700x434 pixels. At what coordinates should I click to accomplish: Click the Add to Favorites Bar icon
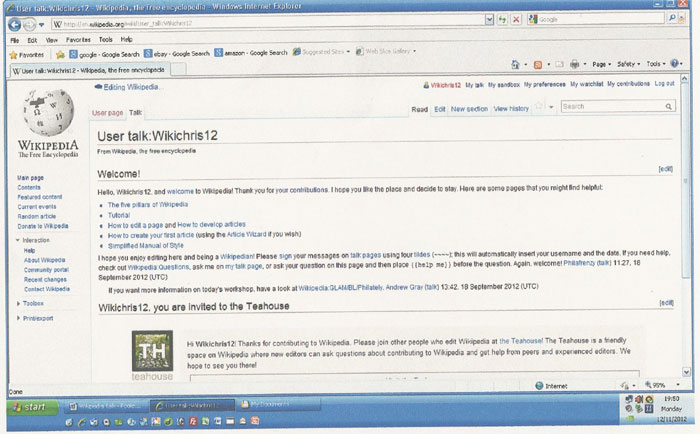click(x=60, y=54)
